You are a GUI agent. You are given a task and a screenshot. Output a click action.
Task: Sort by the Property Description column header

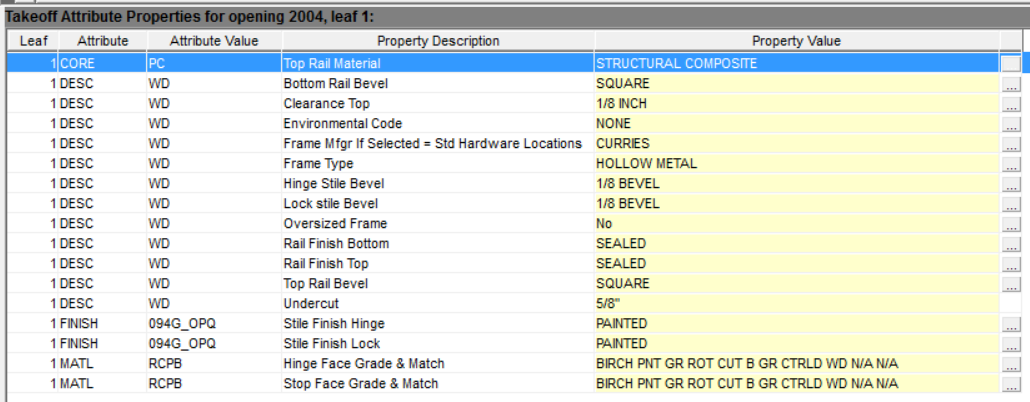point(437,41)
